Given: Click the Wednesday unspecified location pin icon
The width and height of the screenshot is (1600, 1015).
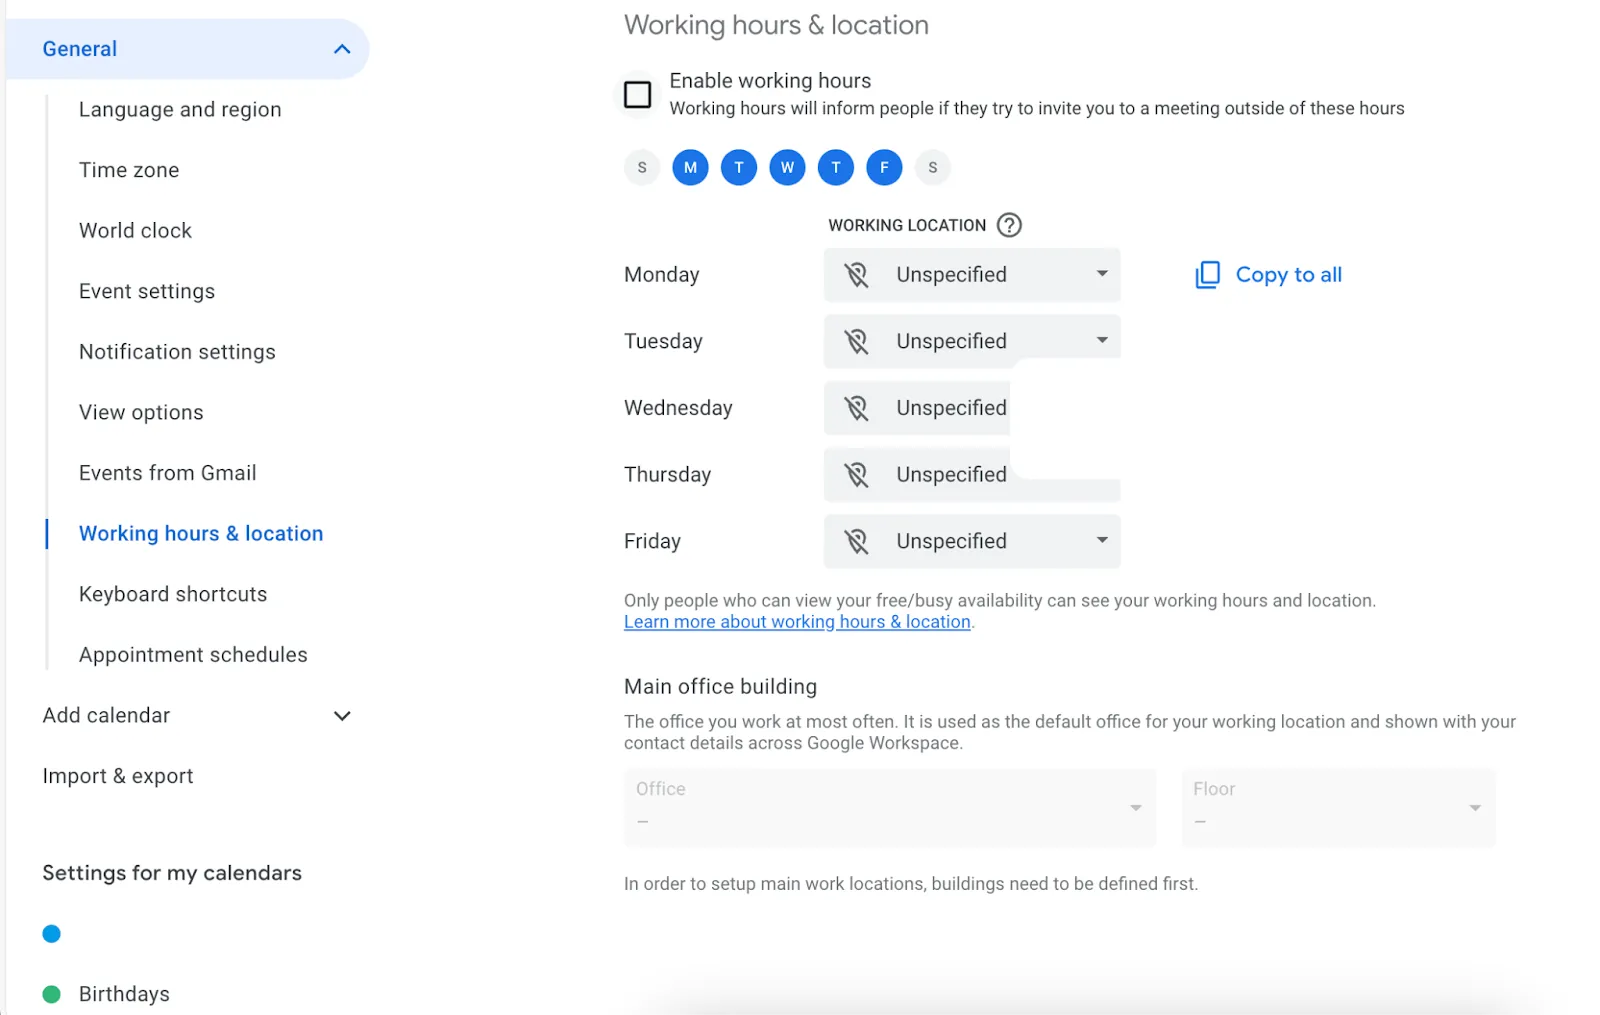Looking at the screenshot, I should point(856,408).
